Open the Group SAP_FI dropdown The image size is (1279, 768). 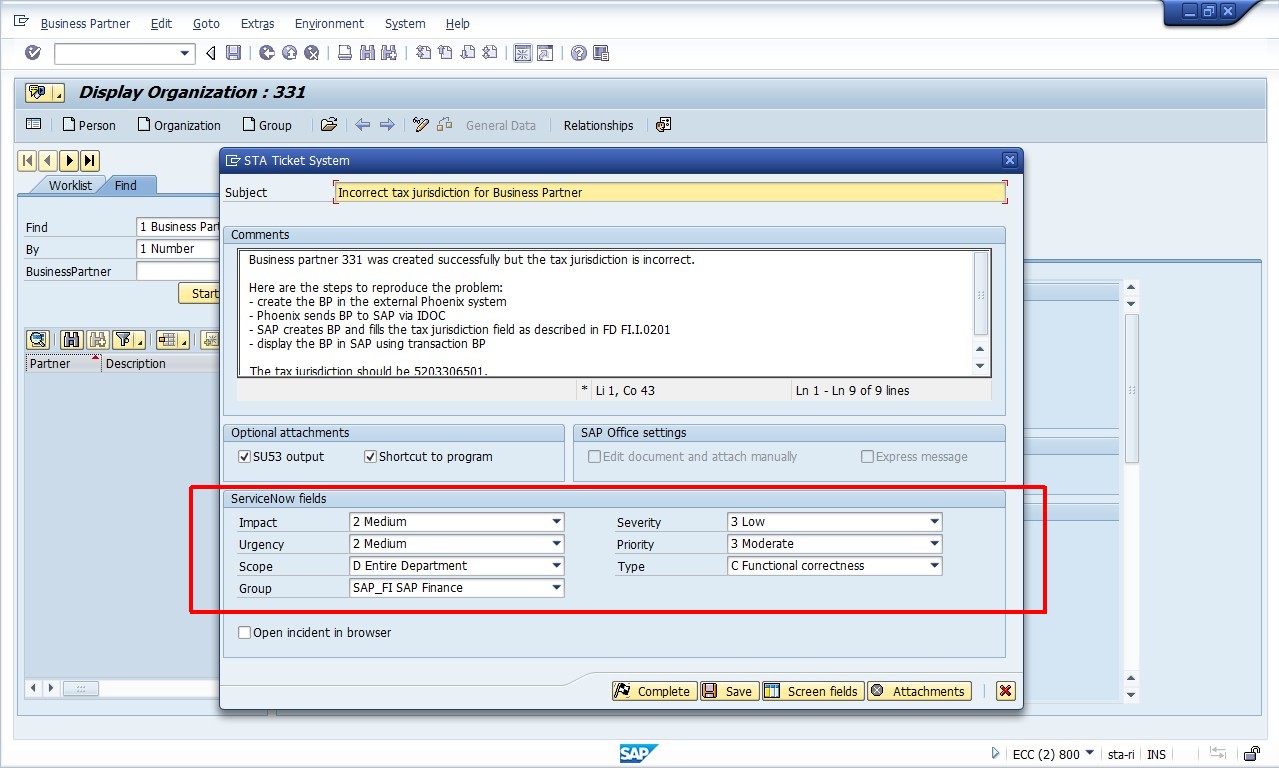click(556, 588)
